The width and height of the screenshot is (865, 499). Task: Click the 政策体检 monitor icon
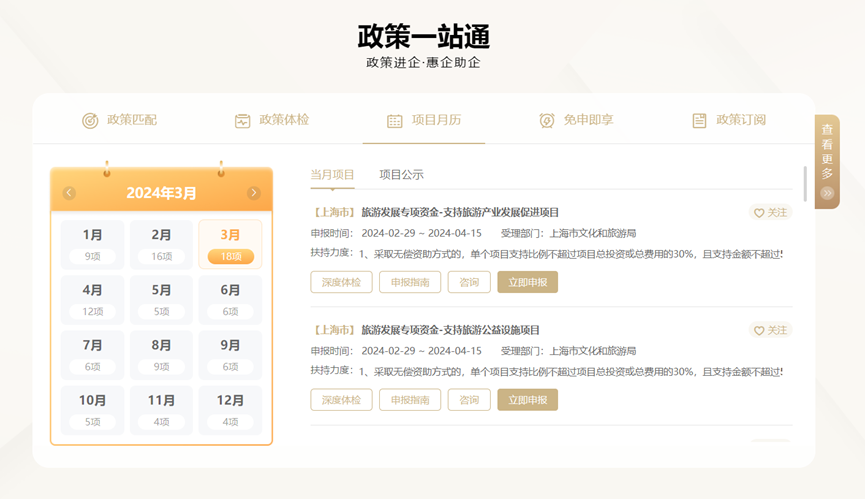[x=242, y=121]
